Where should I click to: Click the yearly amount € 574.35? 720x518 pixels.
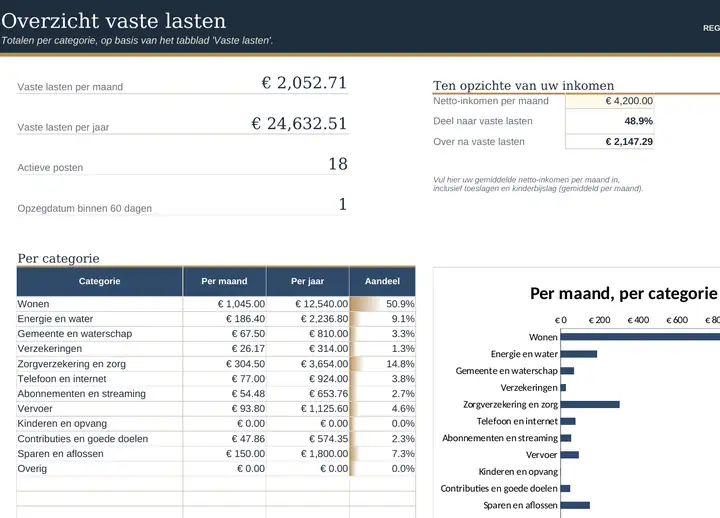coord(307,439)
